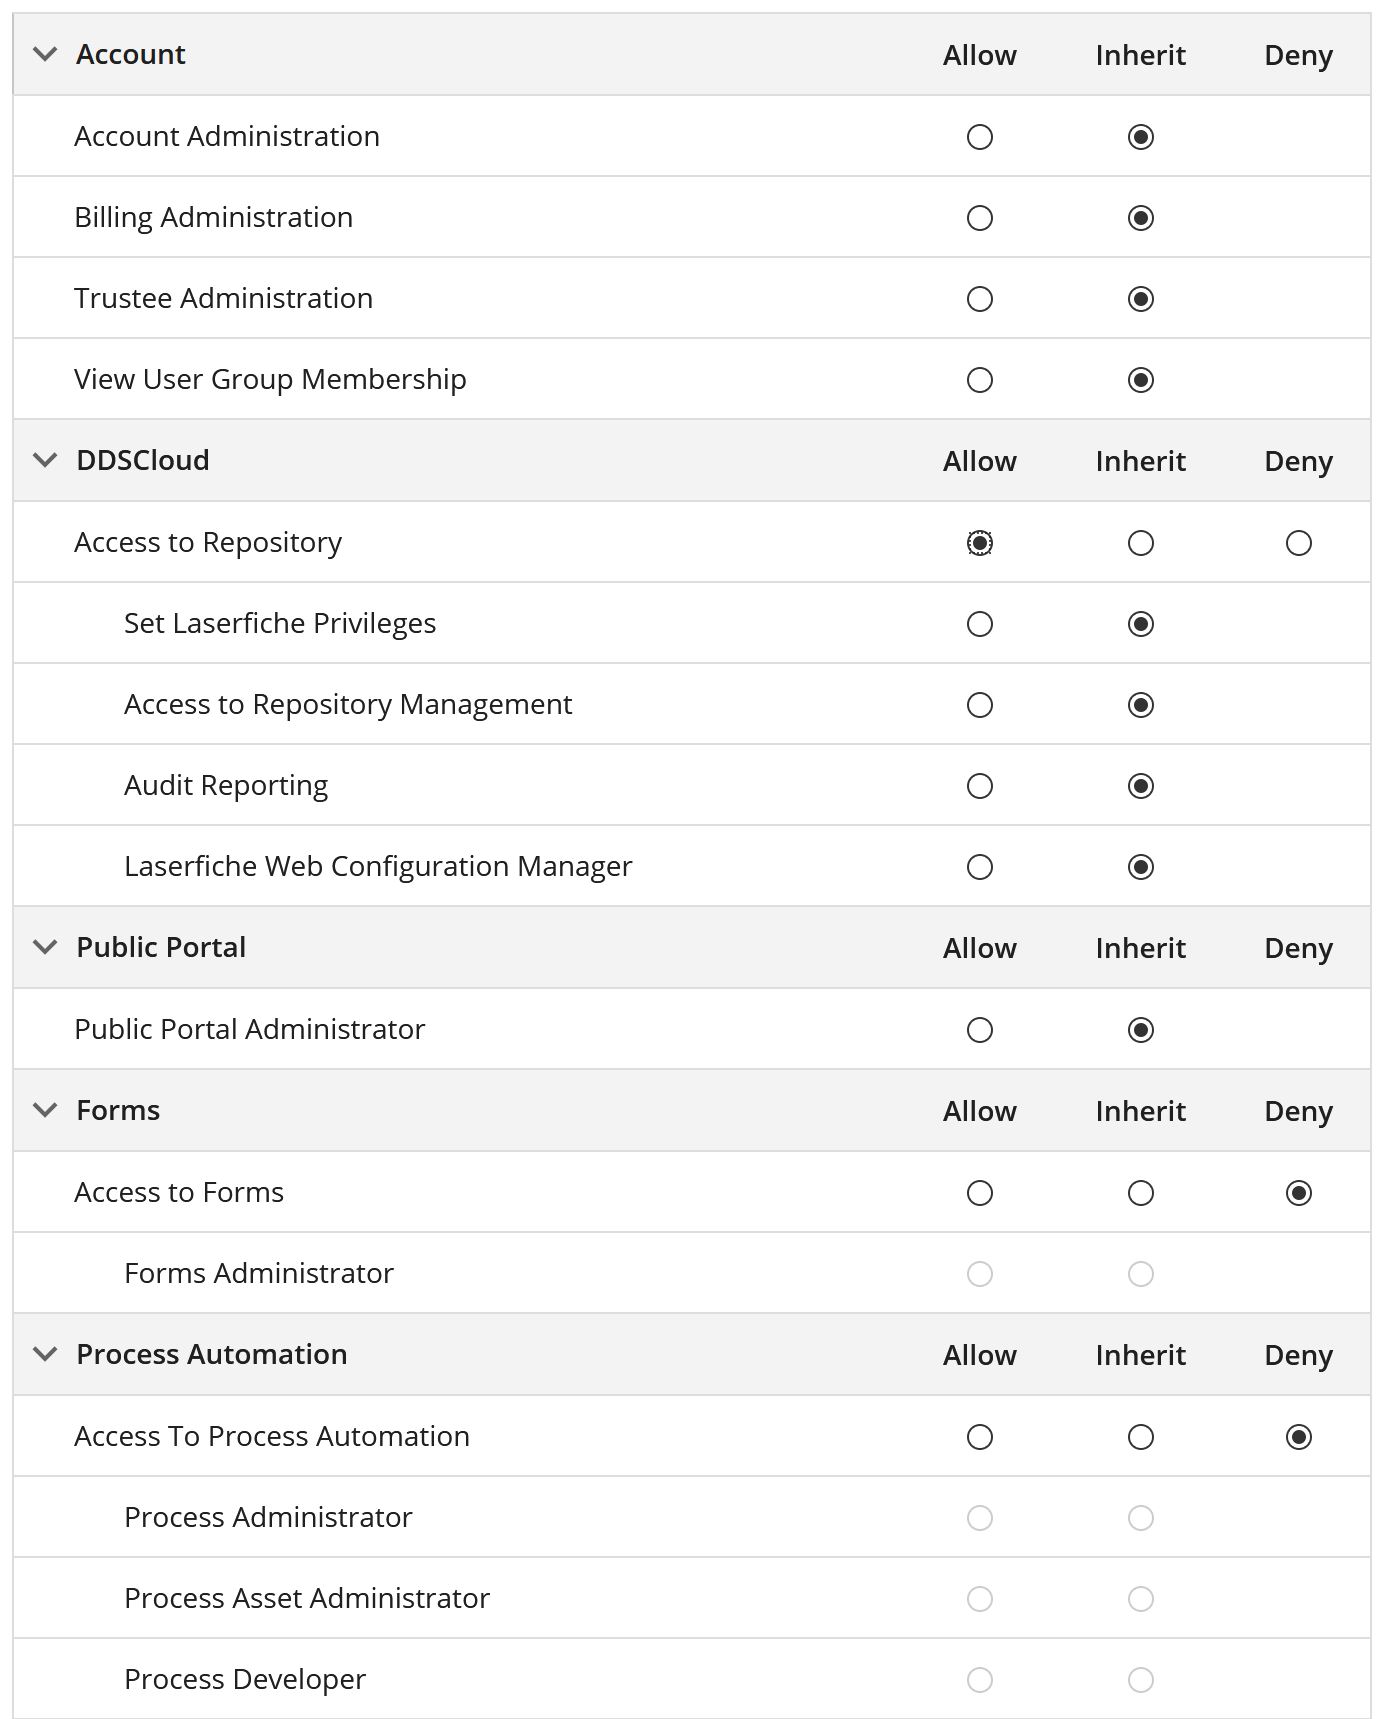Set Access to Forms to Inherit
Image resolution: width=1397 pixels, height=1719 pixels.
(x=1141, y=1193)
